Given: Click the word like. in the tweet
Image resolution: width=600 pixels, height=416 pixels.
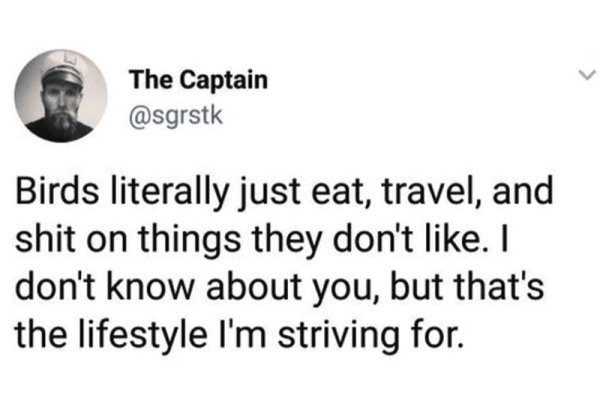Looking at the screenshot, I should point(455,239).
